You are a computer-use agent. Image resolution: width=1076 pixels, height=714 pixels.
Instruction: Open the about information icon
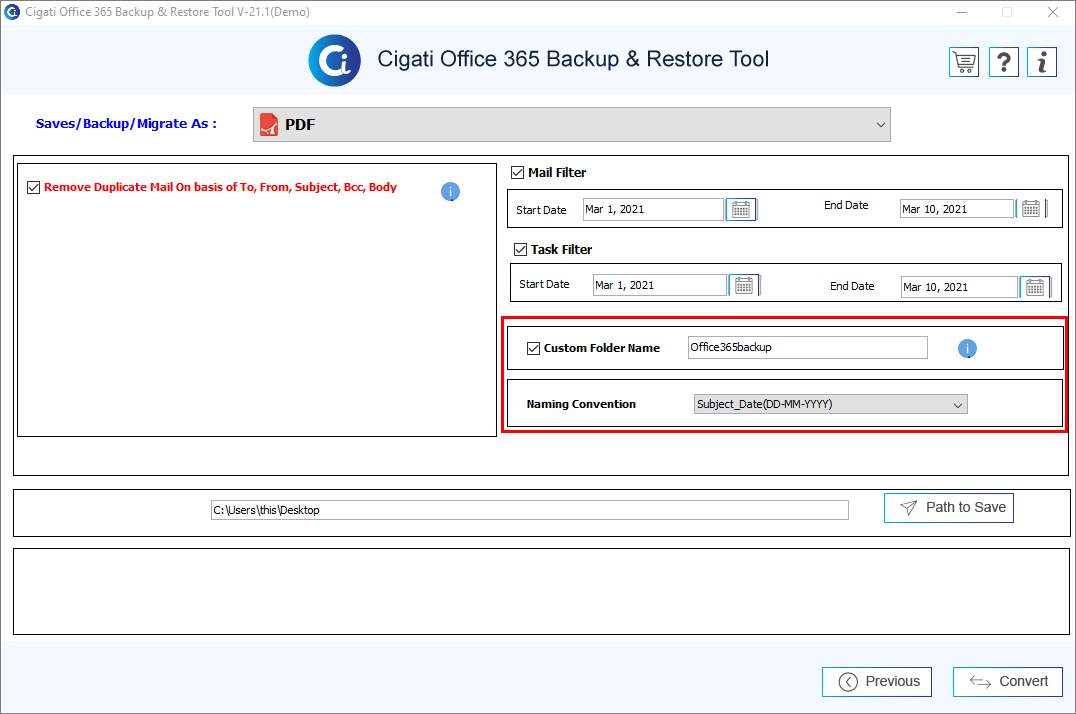coord(1042,62)
